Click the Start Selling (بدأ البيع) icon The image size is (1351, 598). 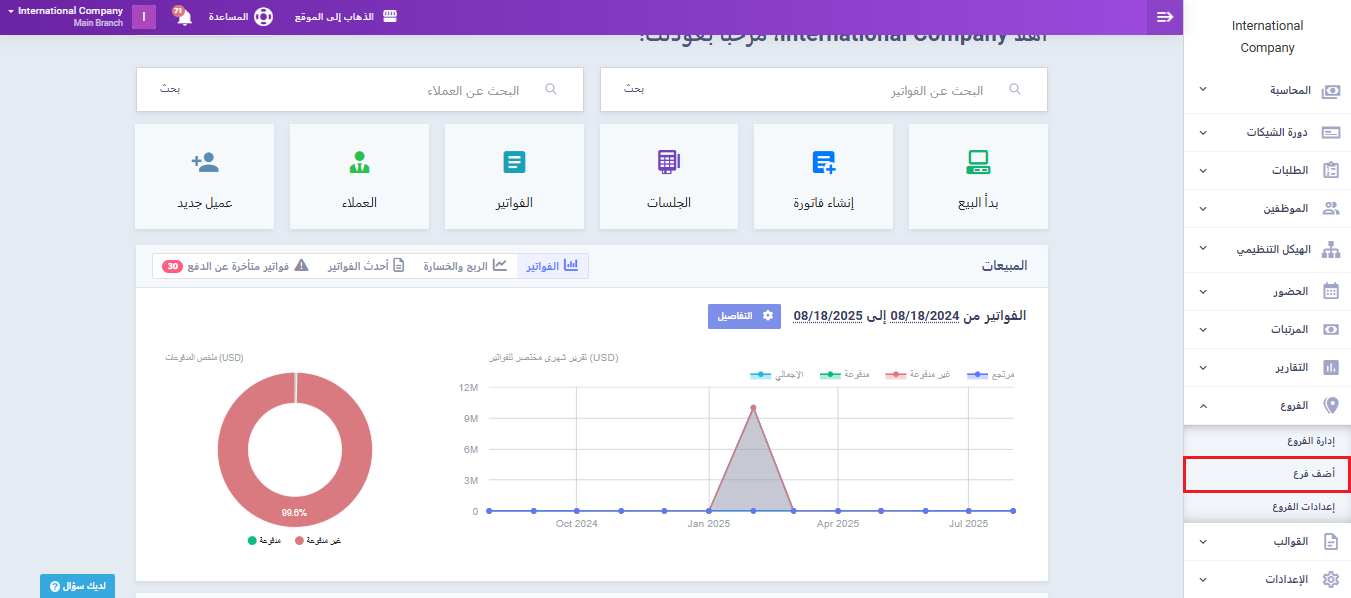click(977, 162)
